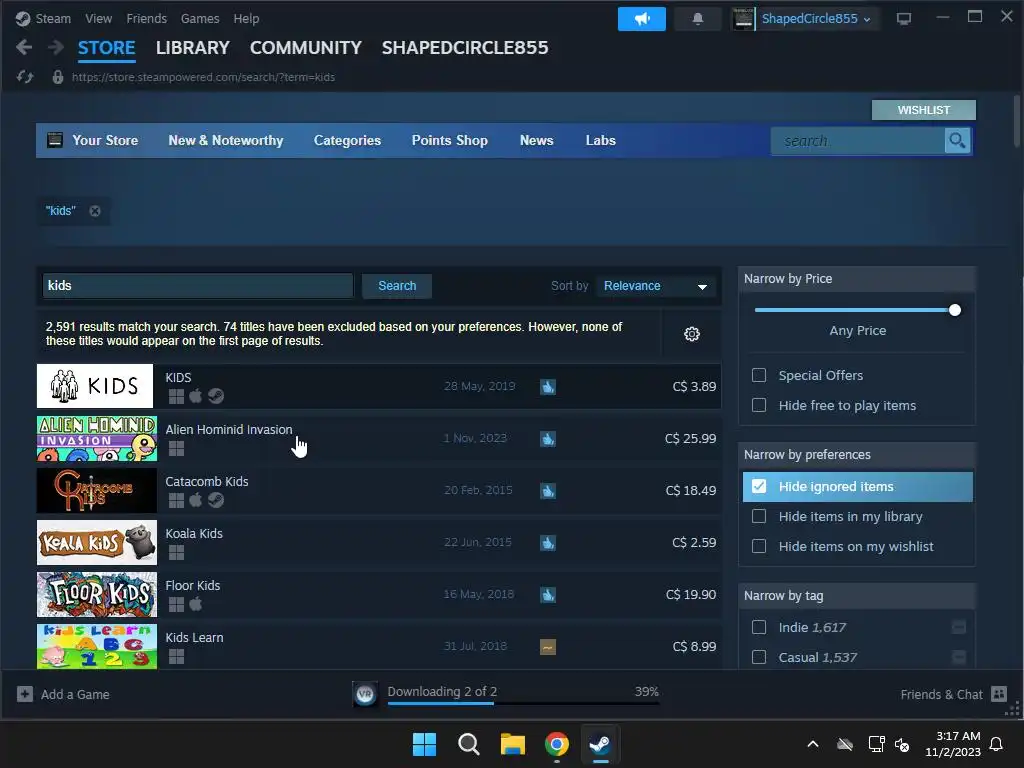The width and height of the screenshot is (1024, 768).
Task: Click the review icon for Koala Kids
Action: (548, 543)
